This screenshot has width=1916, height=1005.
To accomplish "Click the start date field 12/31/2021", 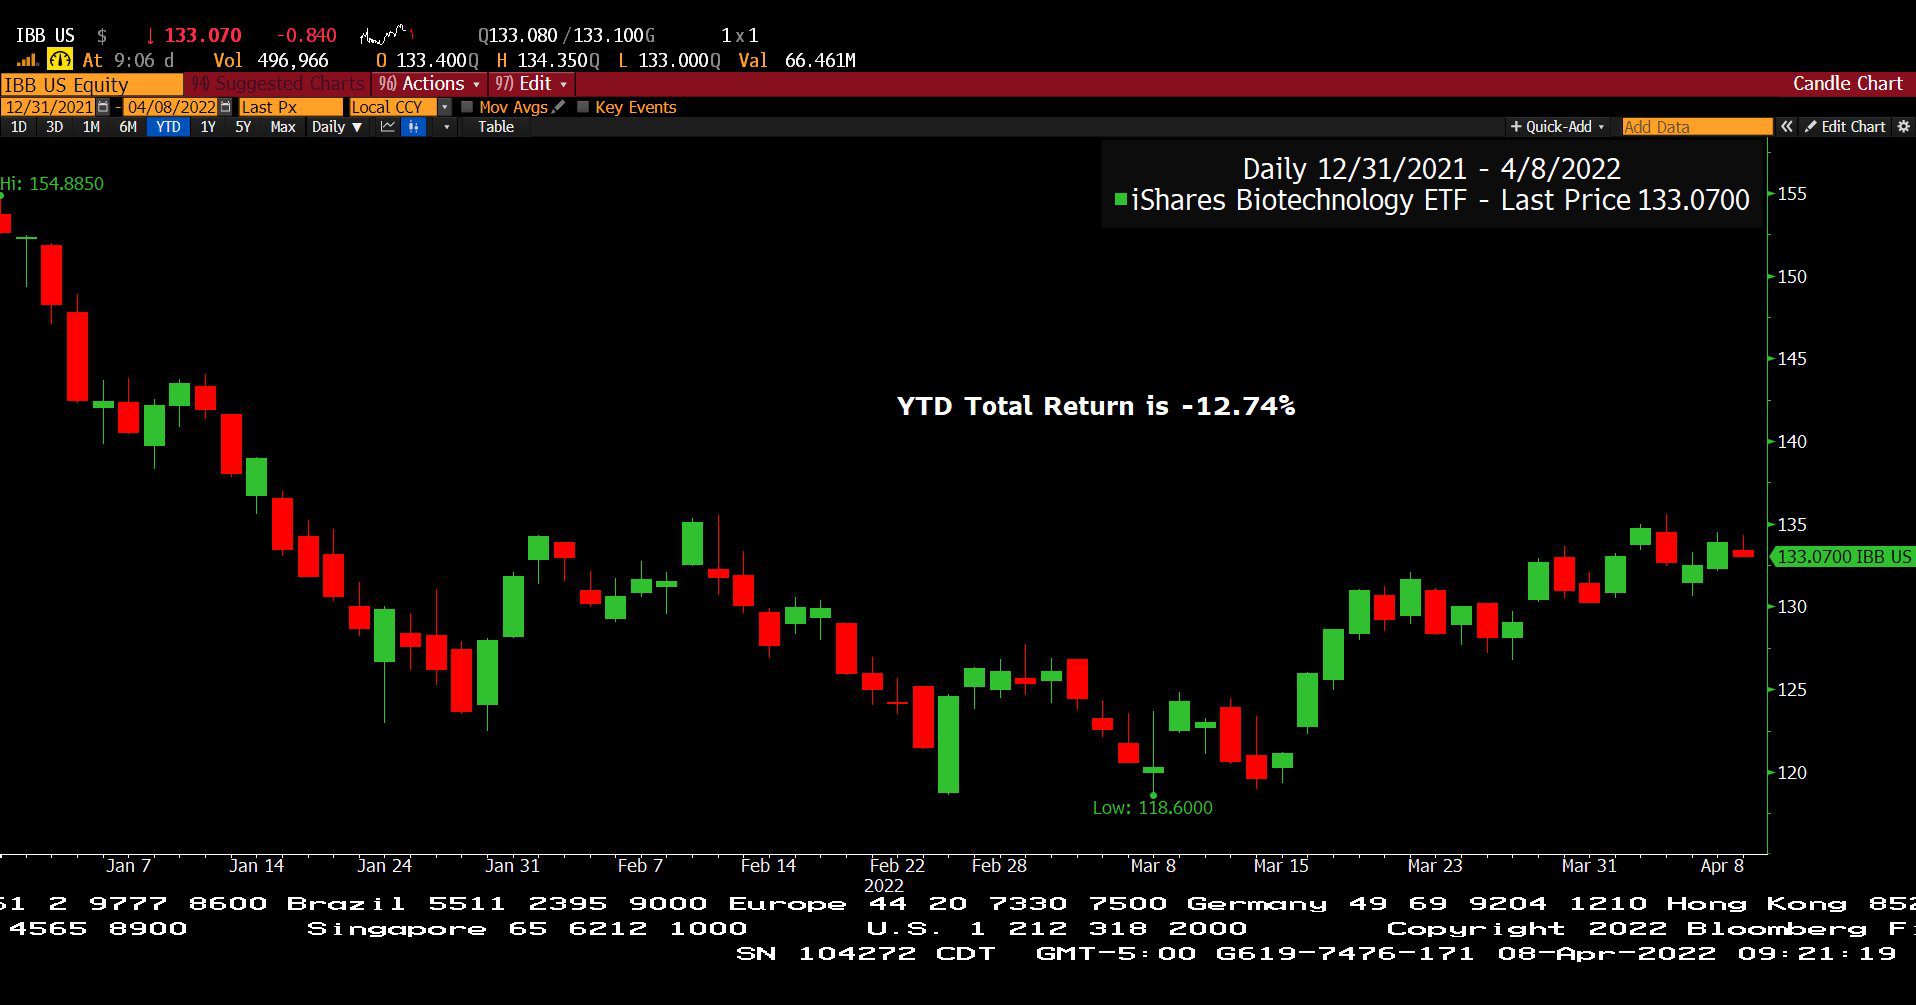I will 49,107.
